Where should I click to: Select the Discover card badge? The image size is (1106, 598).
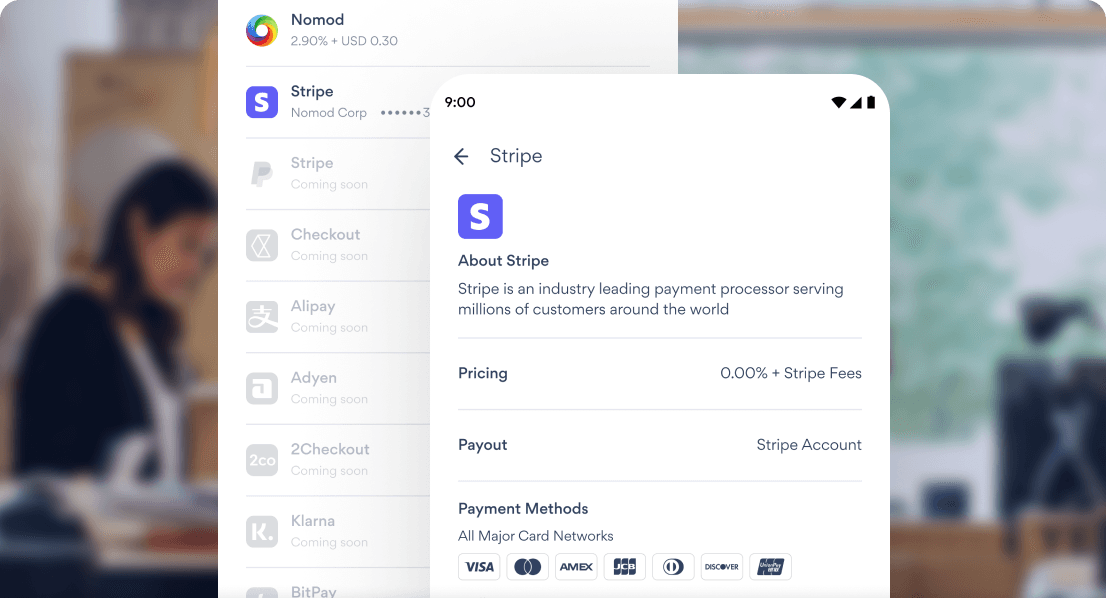pyautogui.click(x=721, y=566)
